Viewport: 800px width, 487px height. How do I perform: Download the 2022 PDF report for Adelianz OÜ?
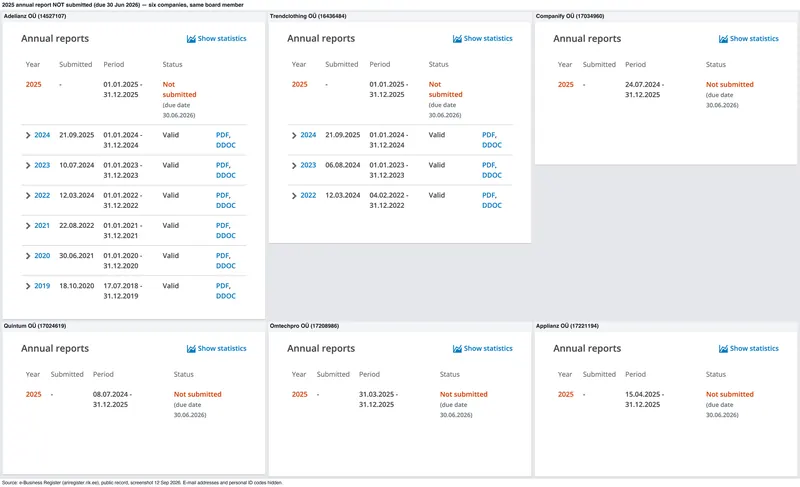click(x=222, y=195)
